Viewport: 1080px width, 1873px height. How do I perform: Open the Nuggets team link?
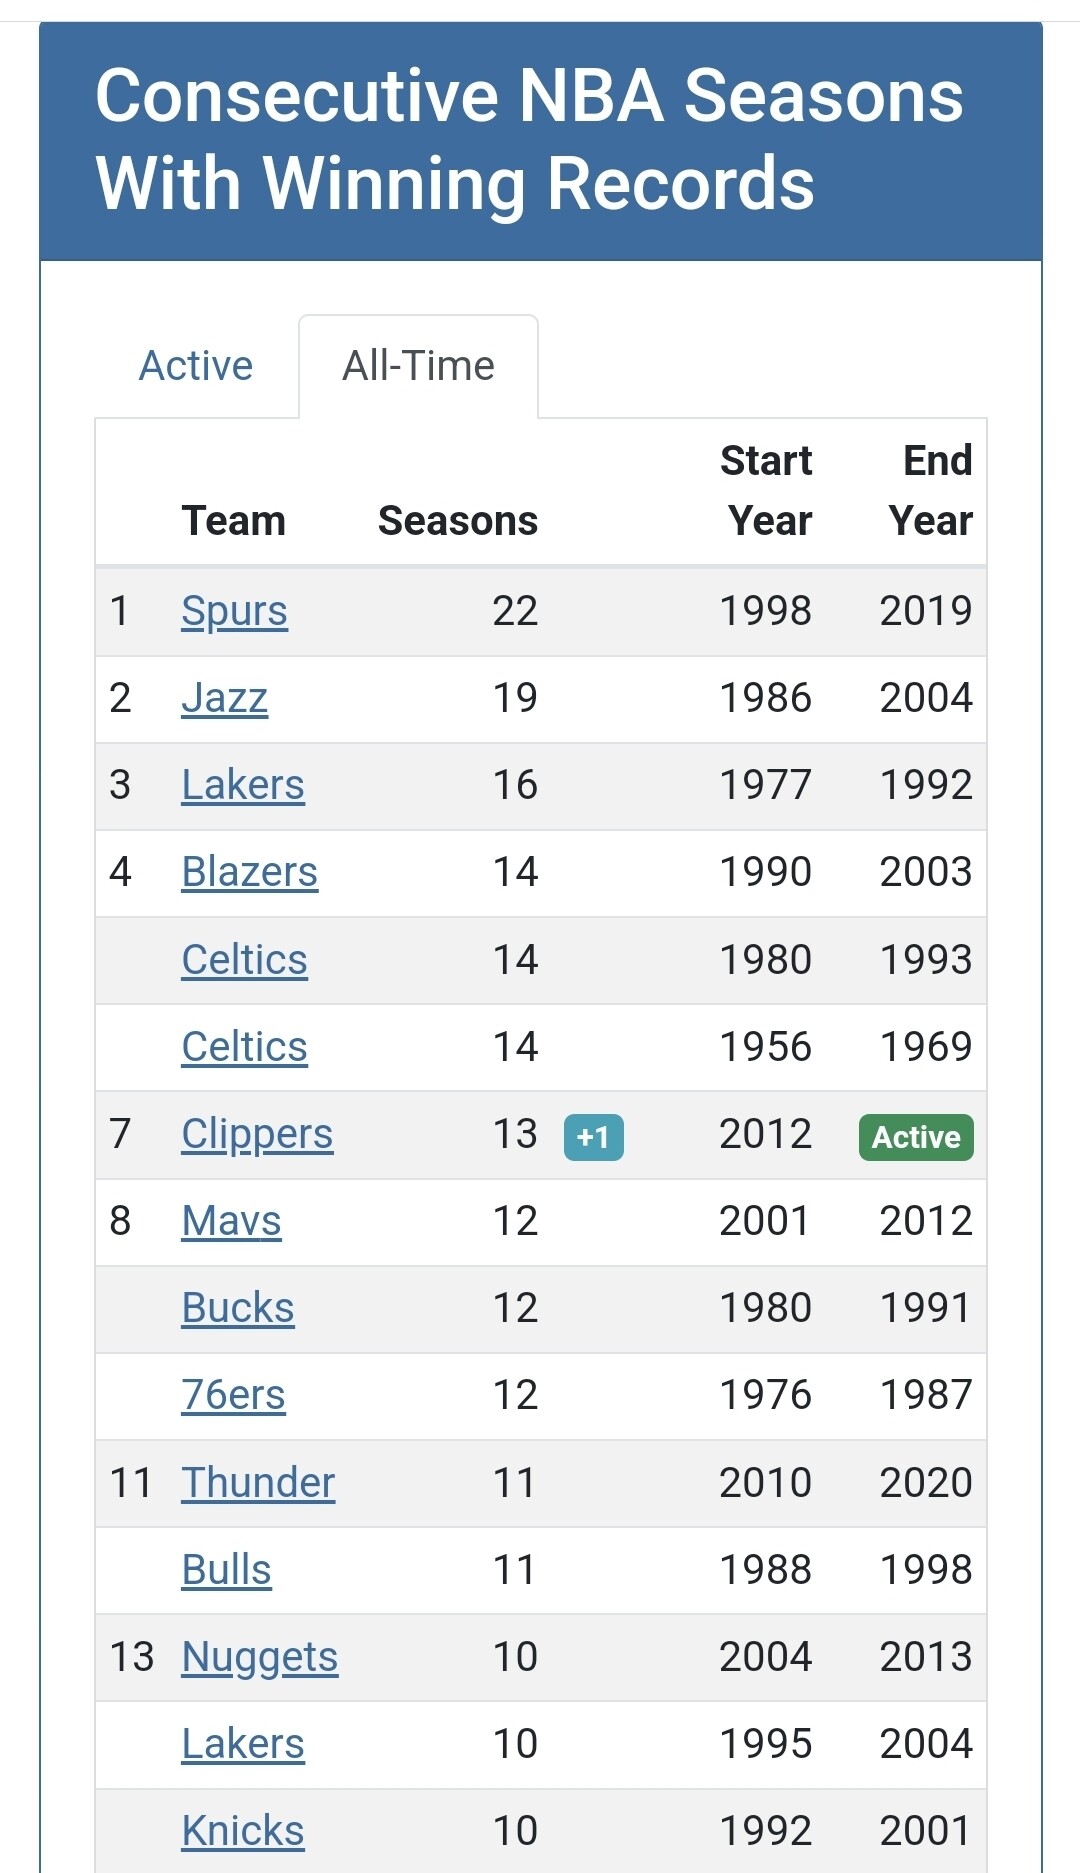click(x=260, y=1657)
